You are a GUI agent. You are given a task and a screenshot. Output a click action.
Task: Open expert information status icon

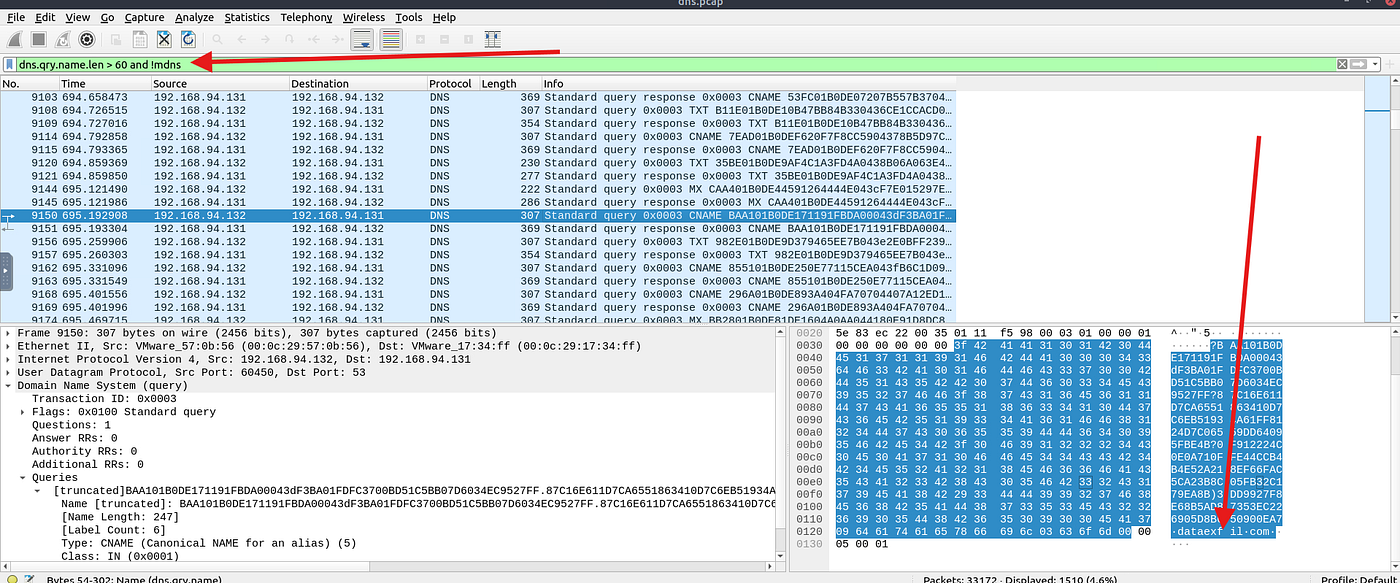pyautogui.click(x=10, y=578)
